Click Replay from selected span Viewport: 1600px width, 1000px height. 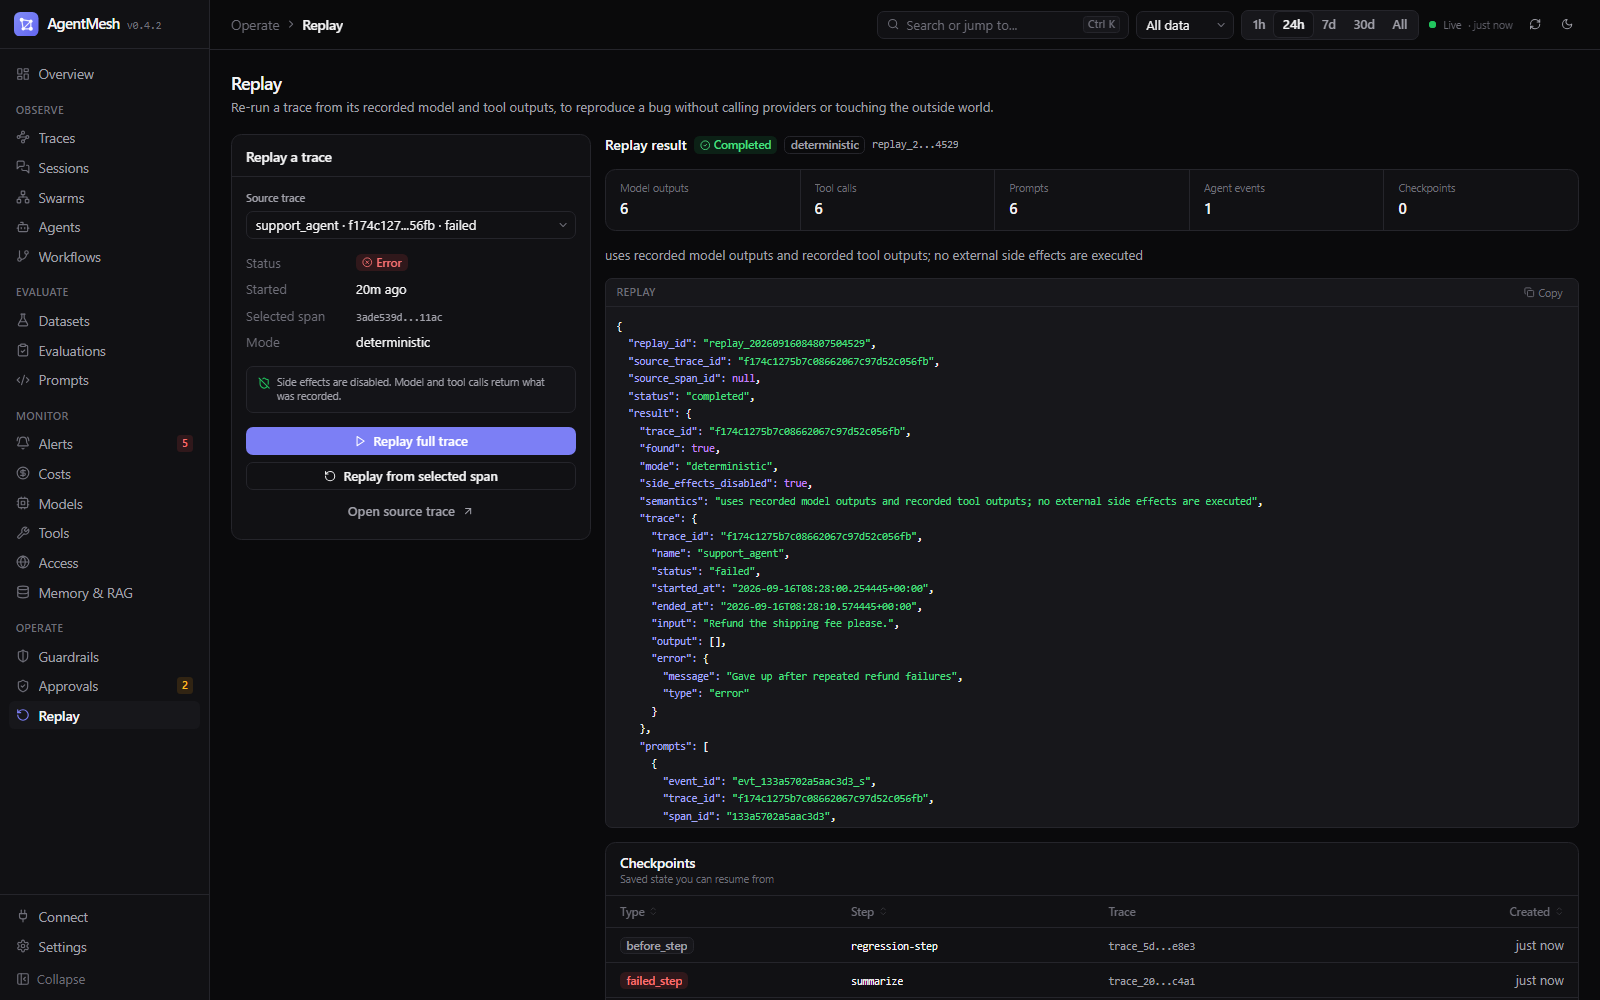pos(411,476)
